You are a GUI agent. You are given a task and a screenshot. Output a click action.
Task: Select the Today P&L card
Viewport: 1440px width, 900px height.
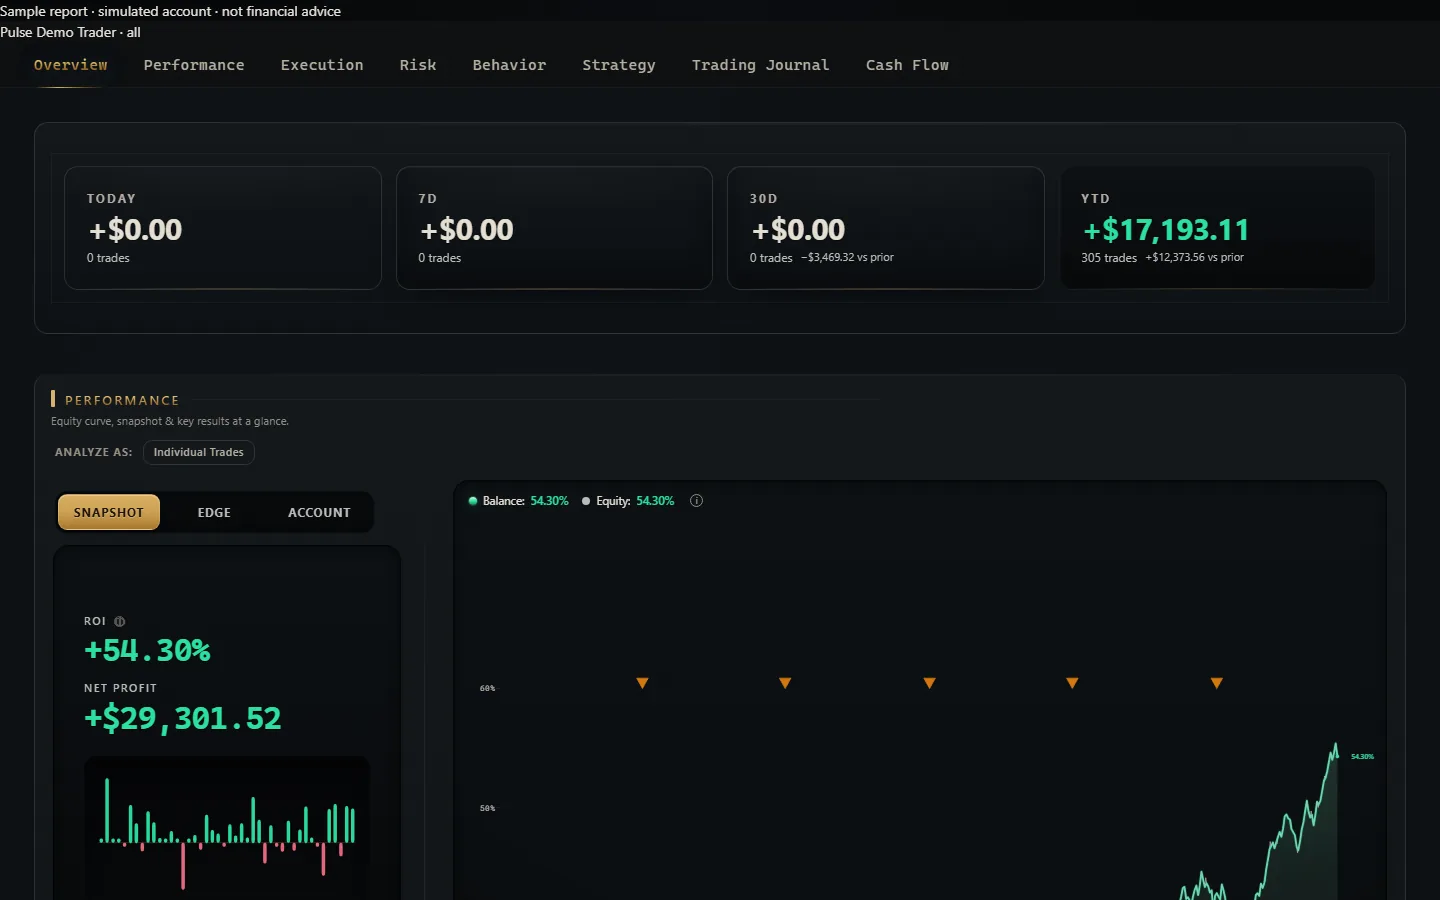(x=223, y=228)
